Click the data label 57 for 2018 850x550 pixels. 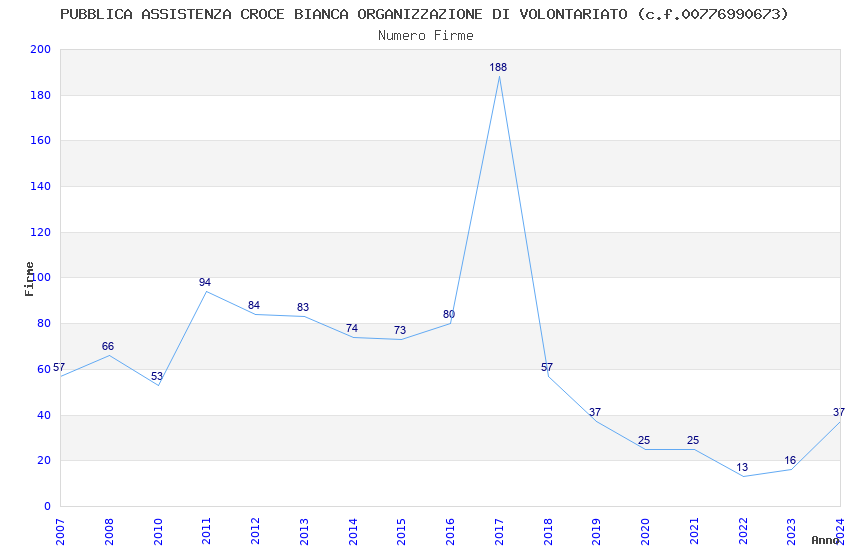click(546, 367)
